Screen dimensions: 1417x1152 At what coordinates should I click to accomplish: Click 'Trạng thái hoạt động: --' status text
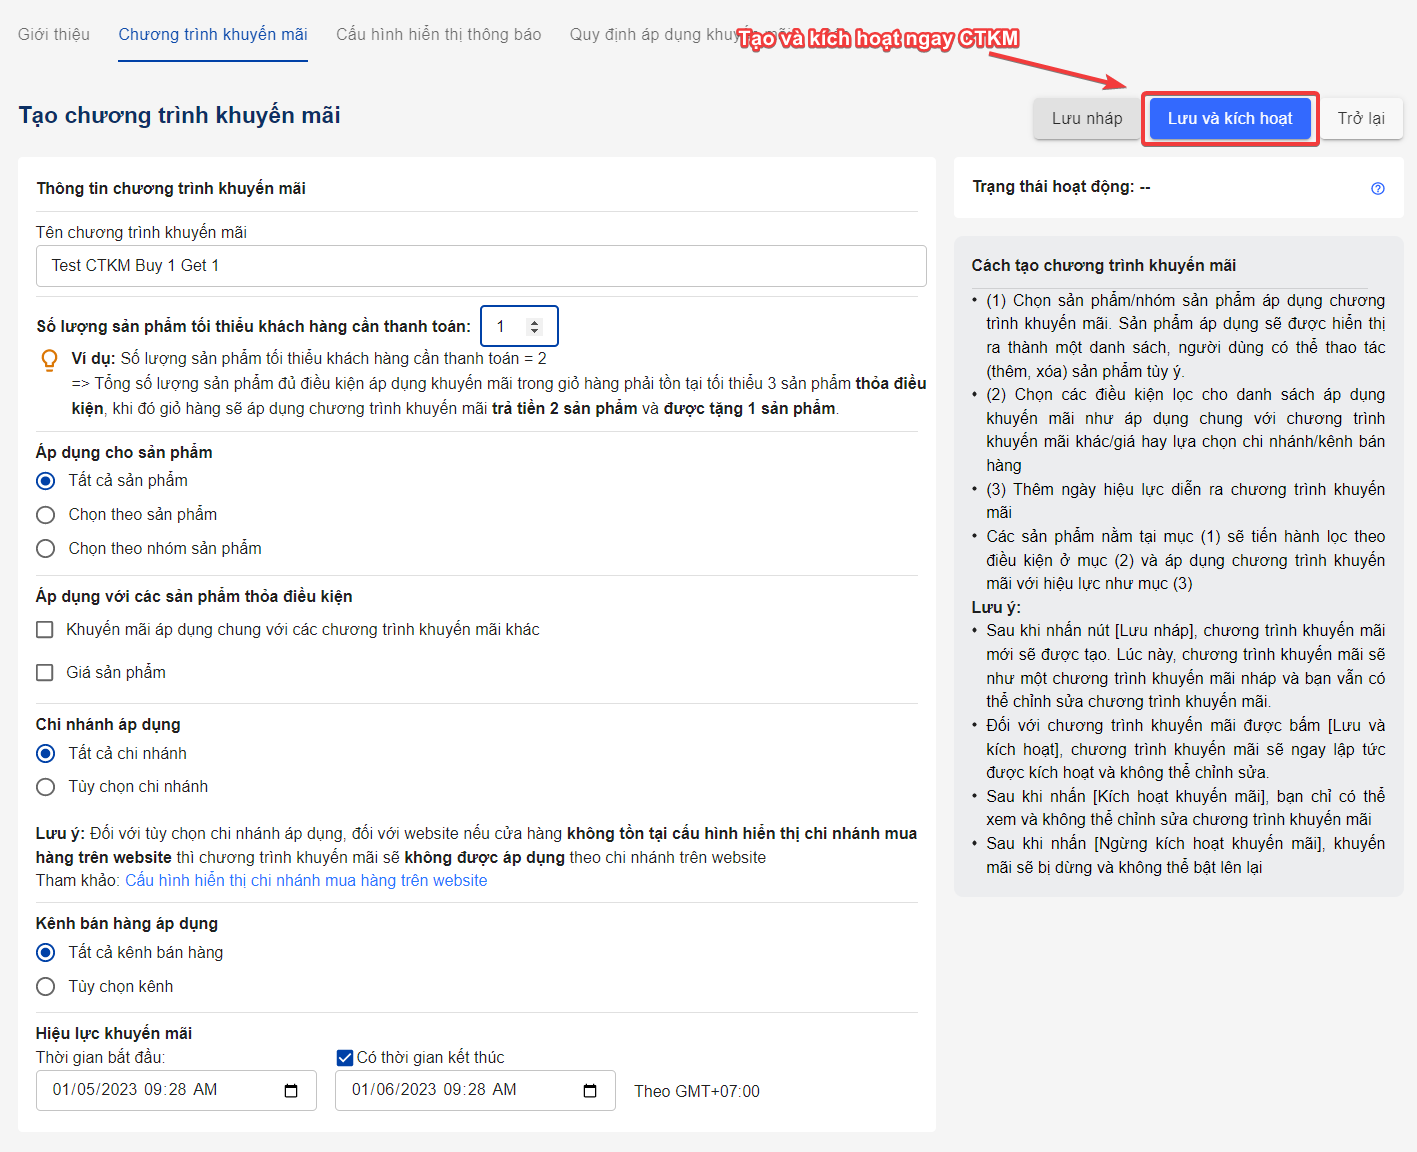tap(1061, 187)
